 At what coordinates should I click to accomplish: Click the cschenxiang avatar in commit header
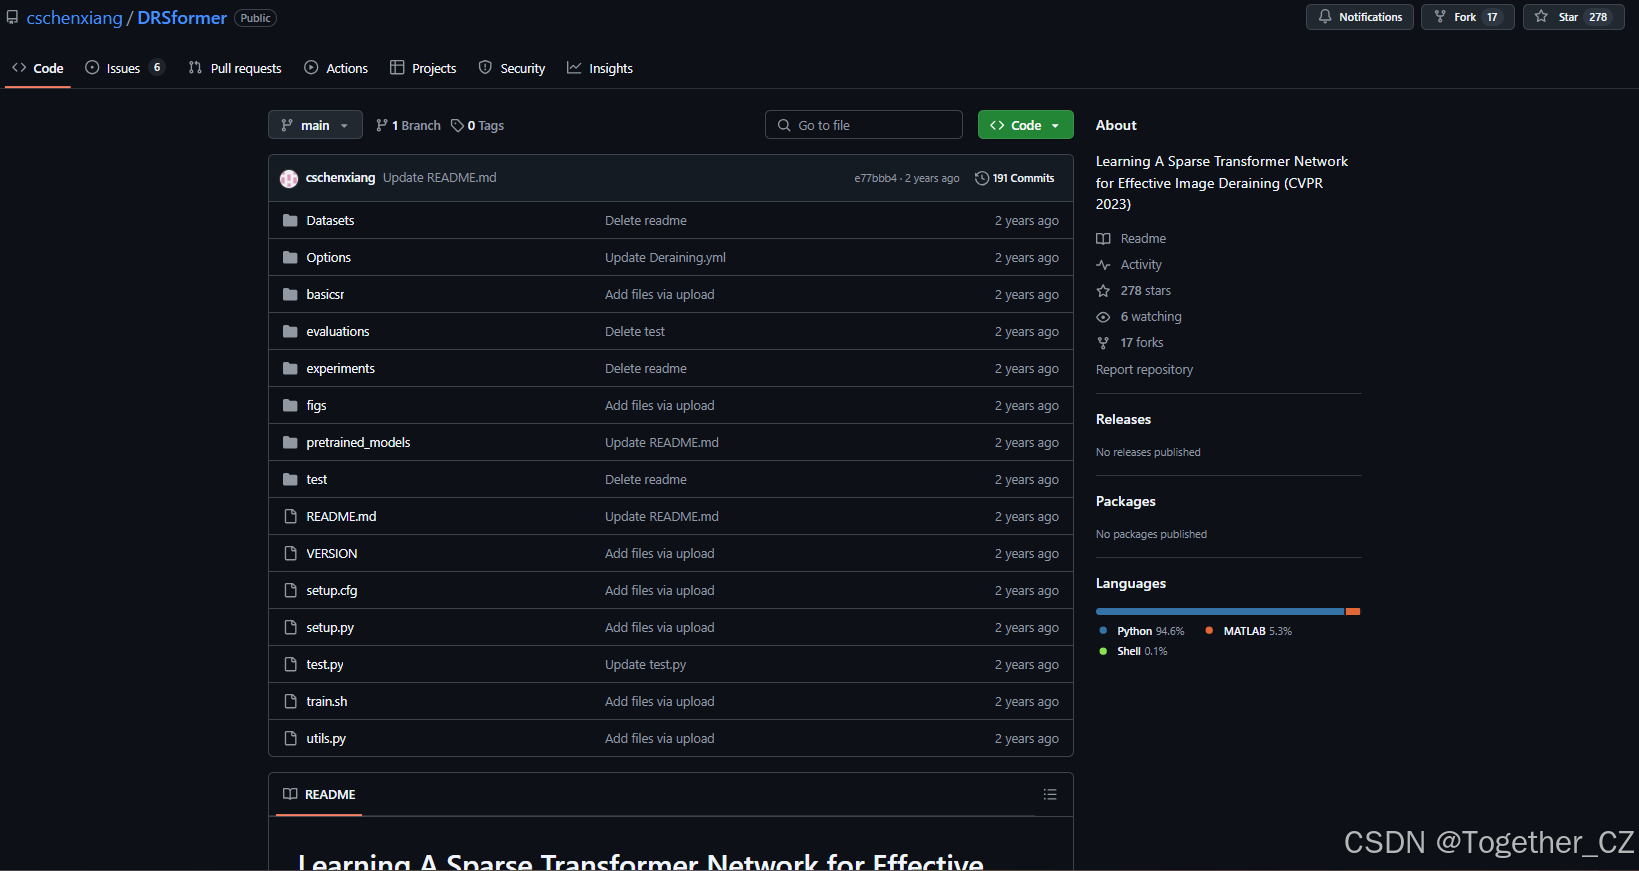289,178
